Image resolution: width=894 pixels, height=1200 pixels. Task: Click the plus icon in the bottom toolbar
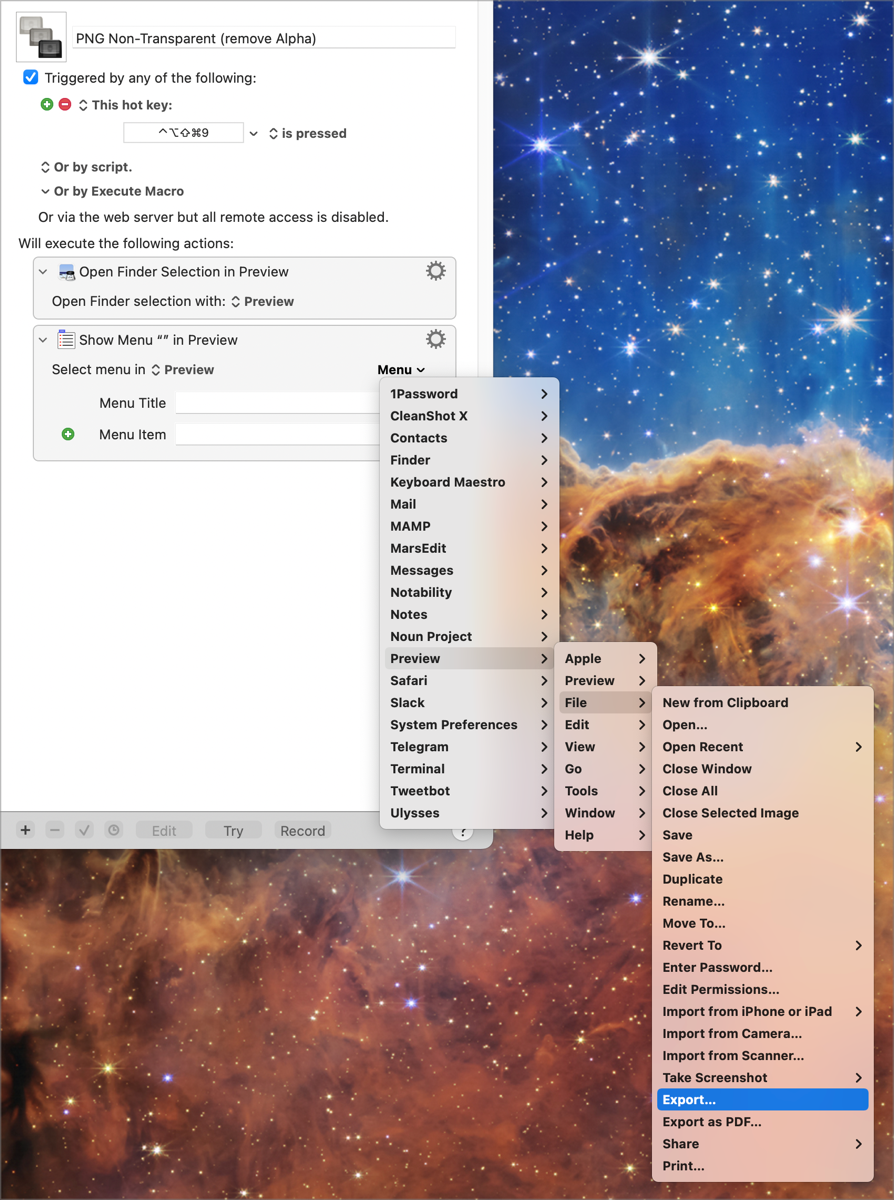pyautogui.click(x=26, y=830)
